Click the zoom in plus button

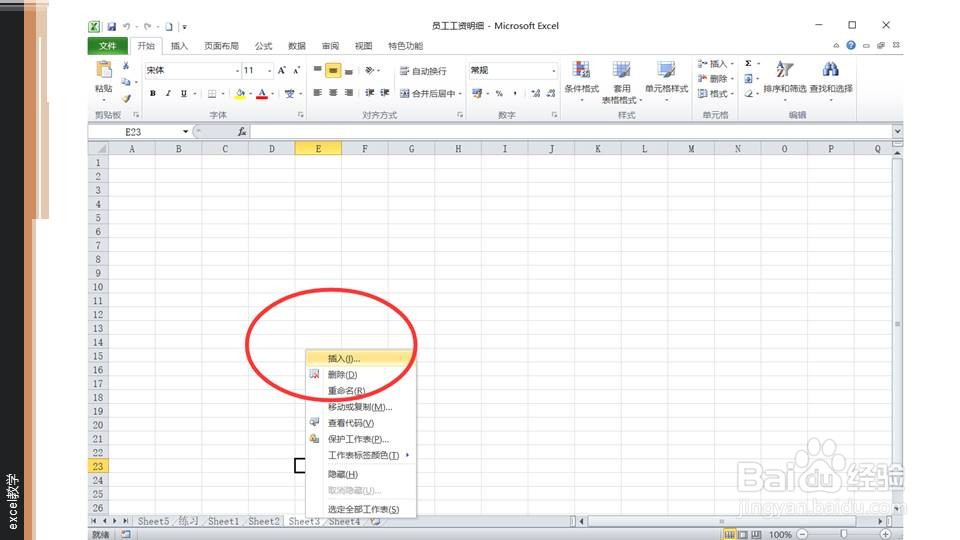[x=885, y=534]
